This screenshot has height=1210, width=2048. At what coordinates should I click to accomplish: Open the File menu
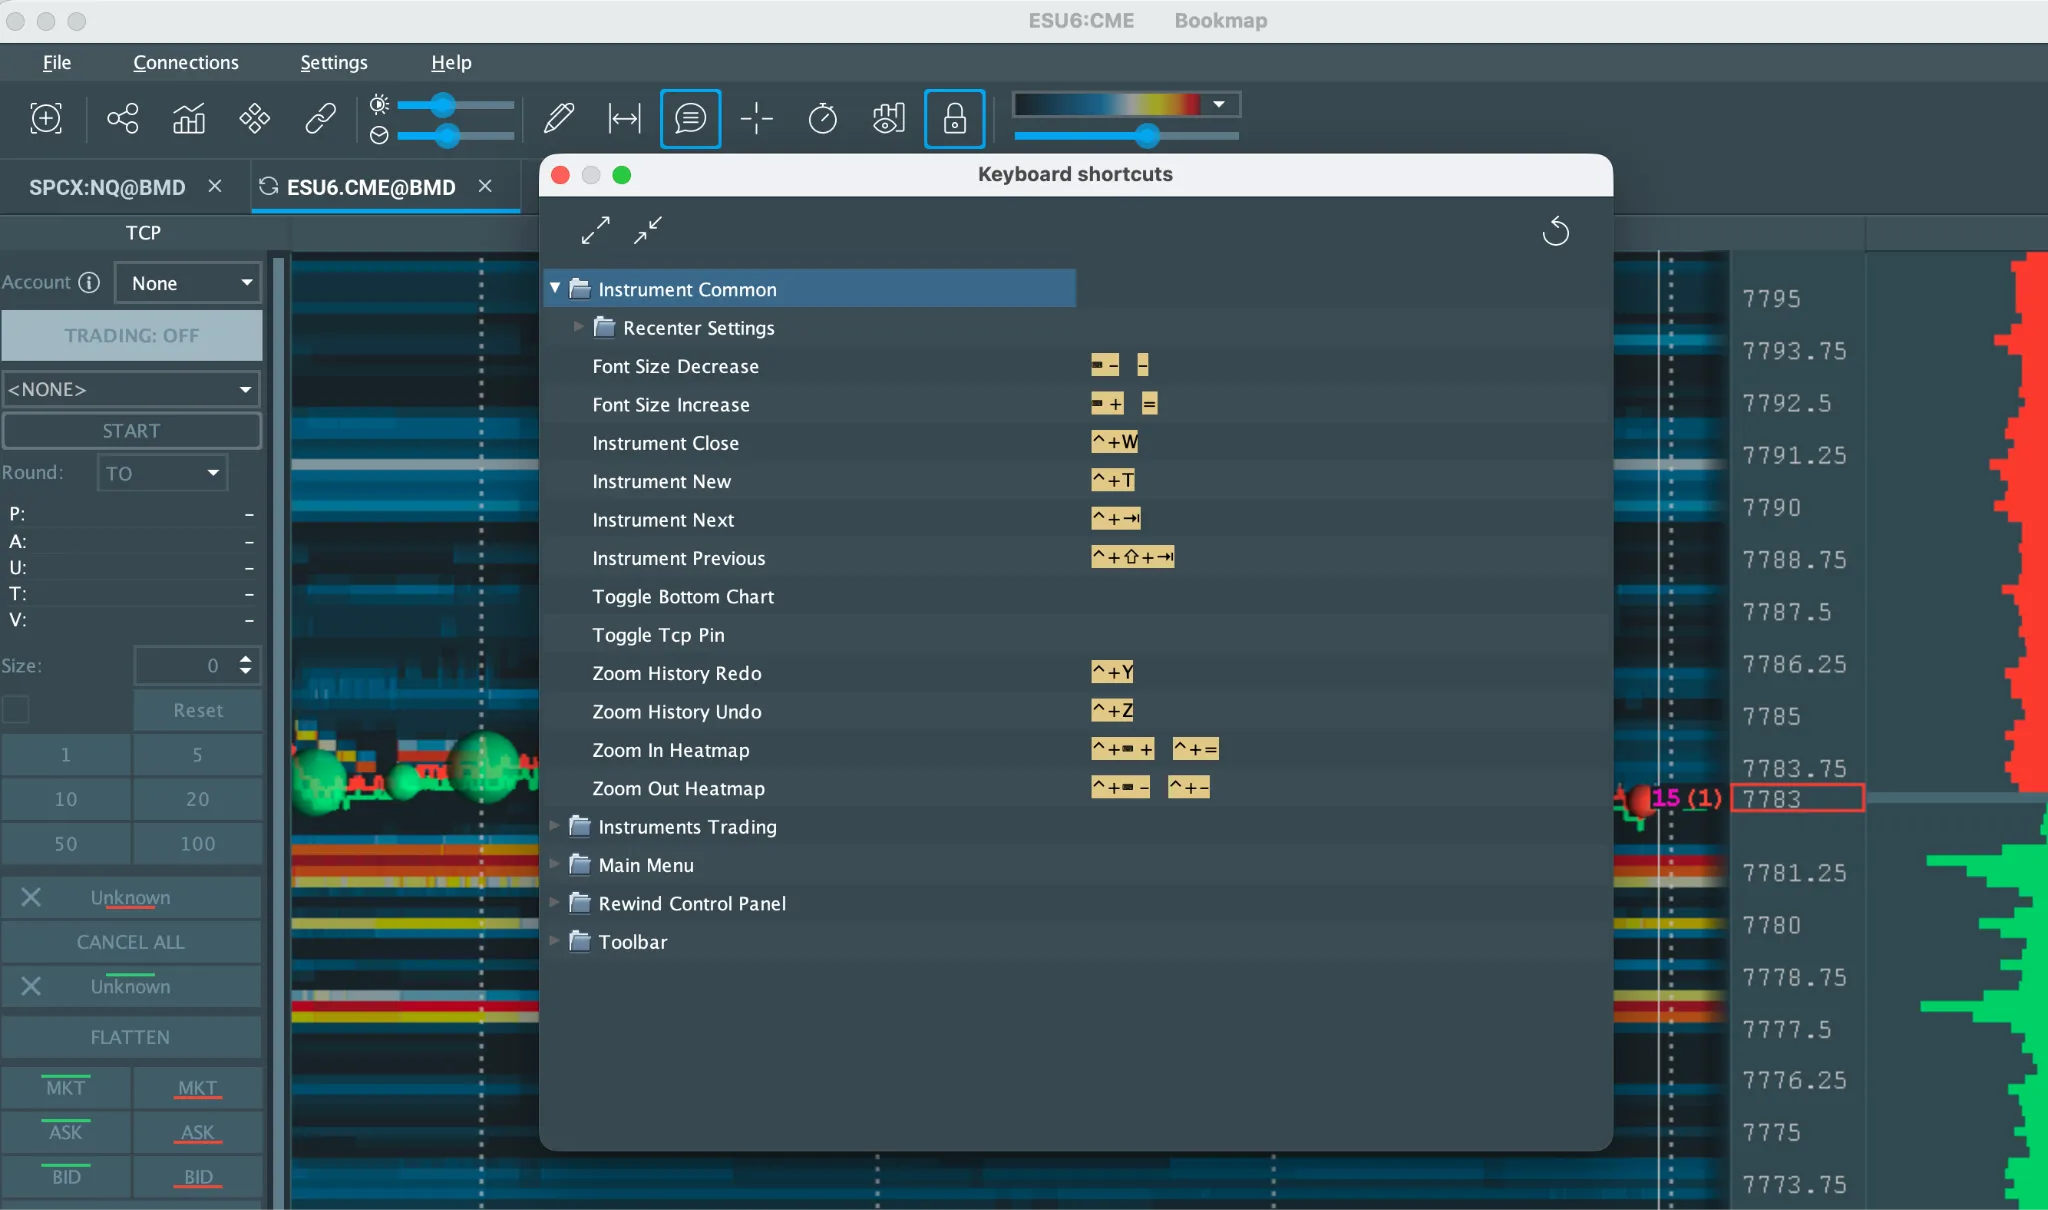coord(56,62)
